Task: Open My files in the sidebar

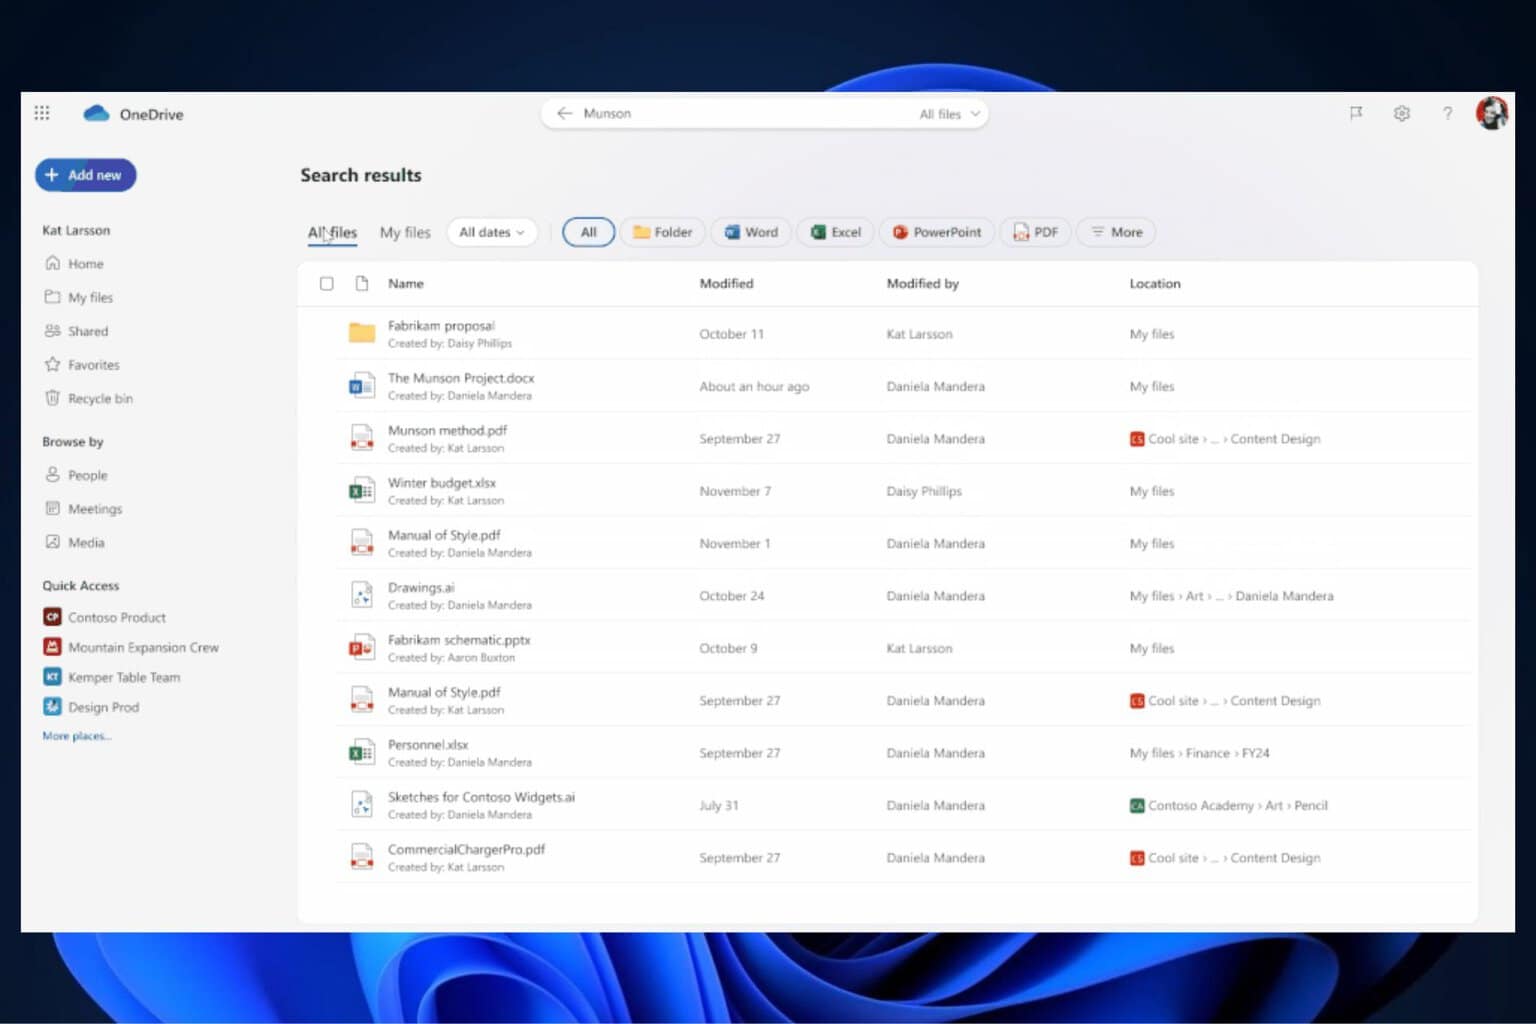Action: [x=79, y=297]
